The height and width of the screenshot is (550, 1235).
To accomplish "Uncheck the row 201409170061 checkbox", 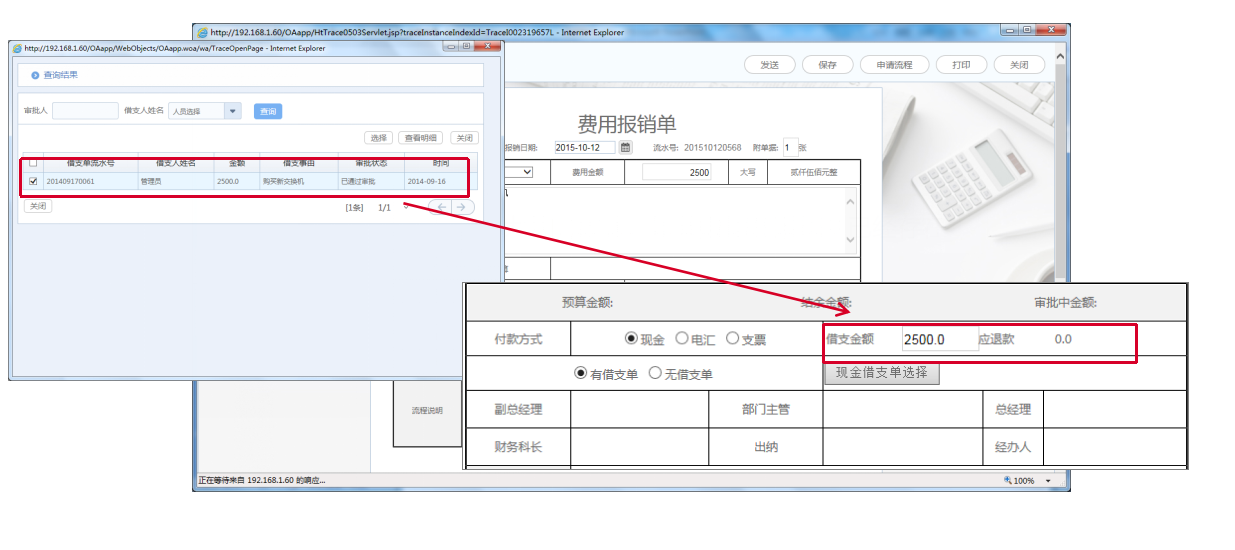I will pyautogui.click(x=33, y=181).
